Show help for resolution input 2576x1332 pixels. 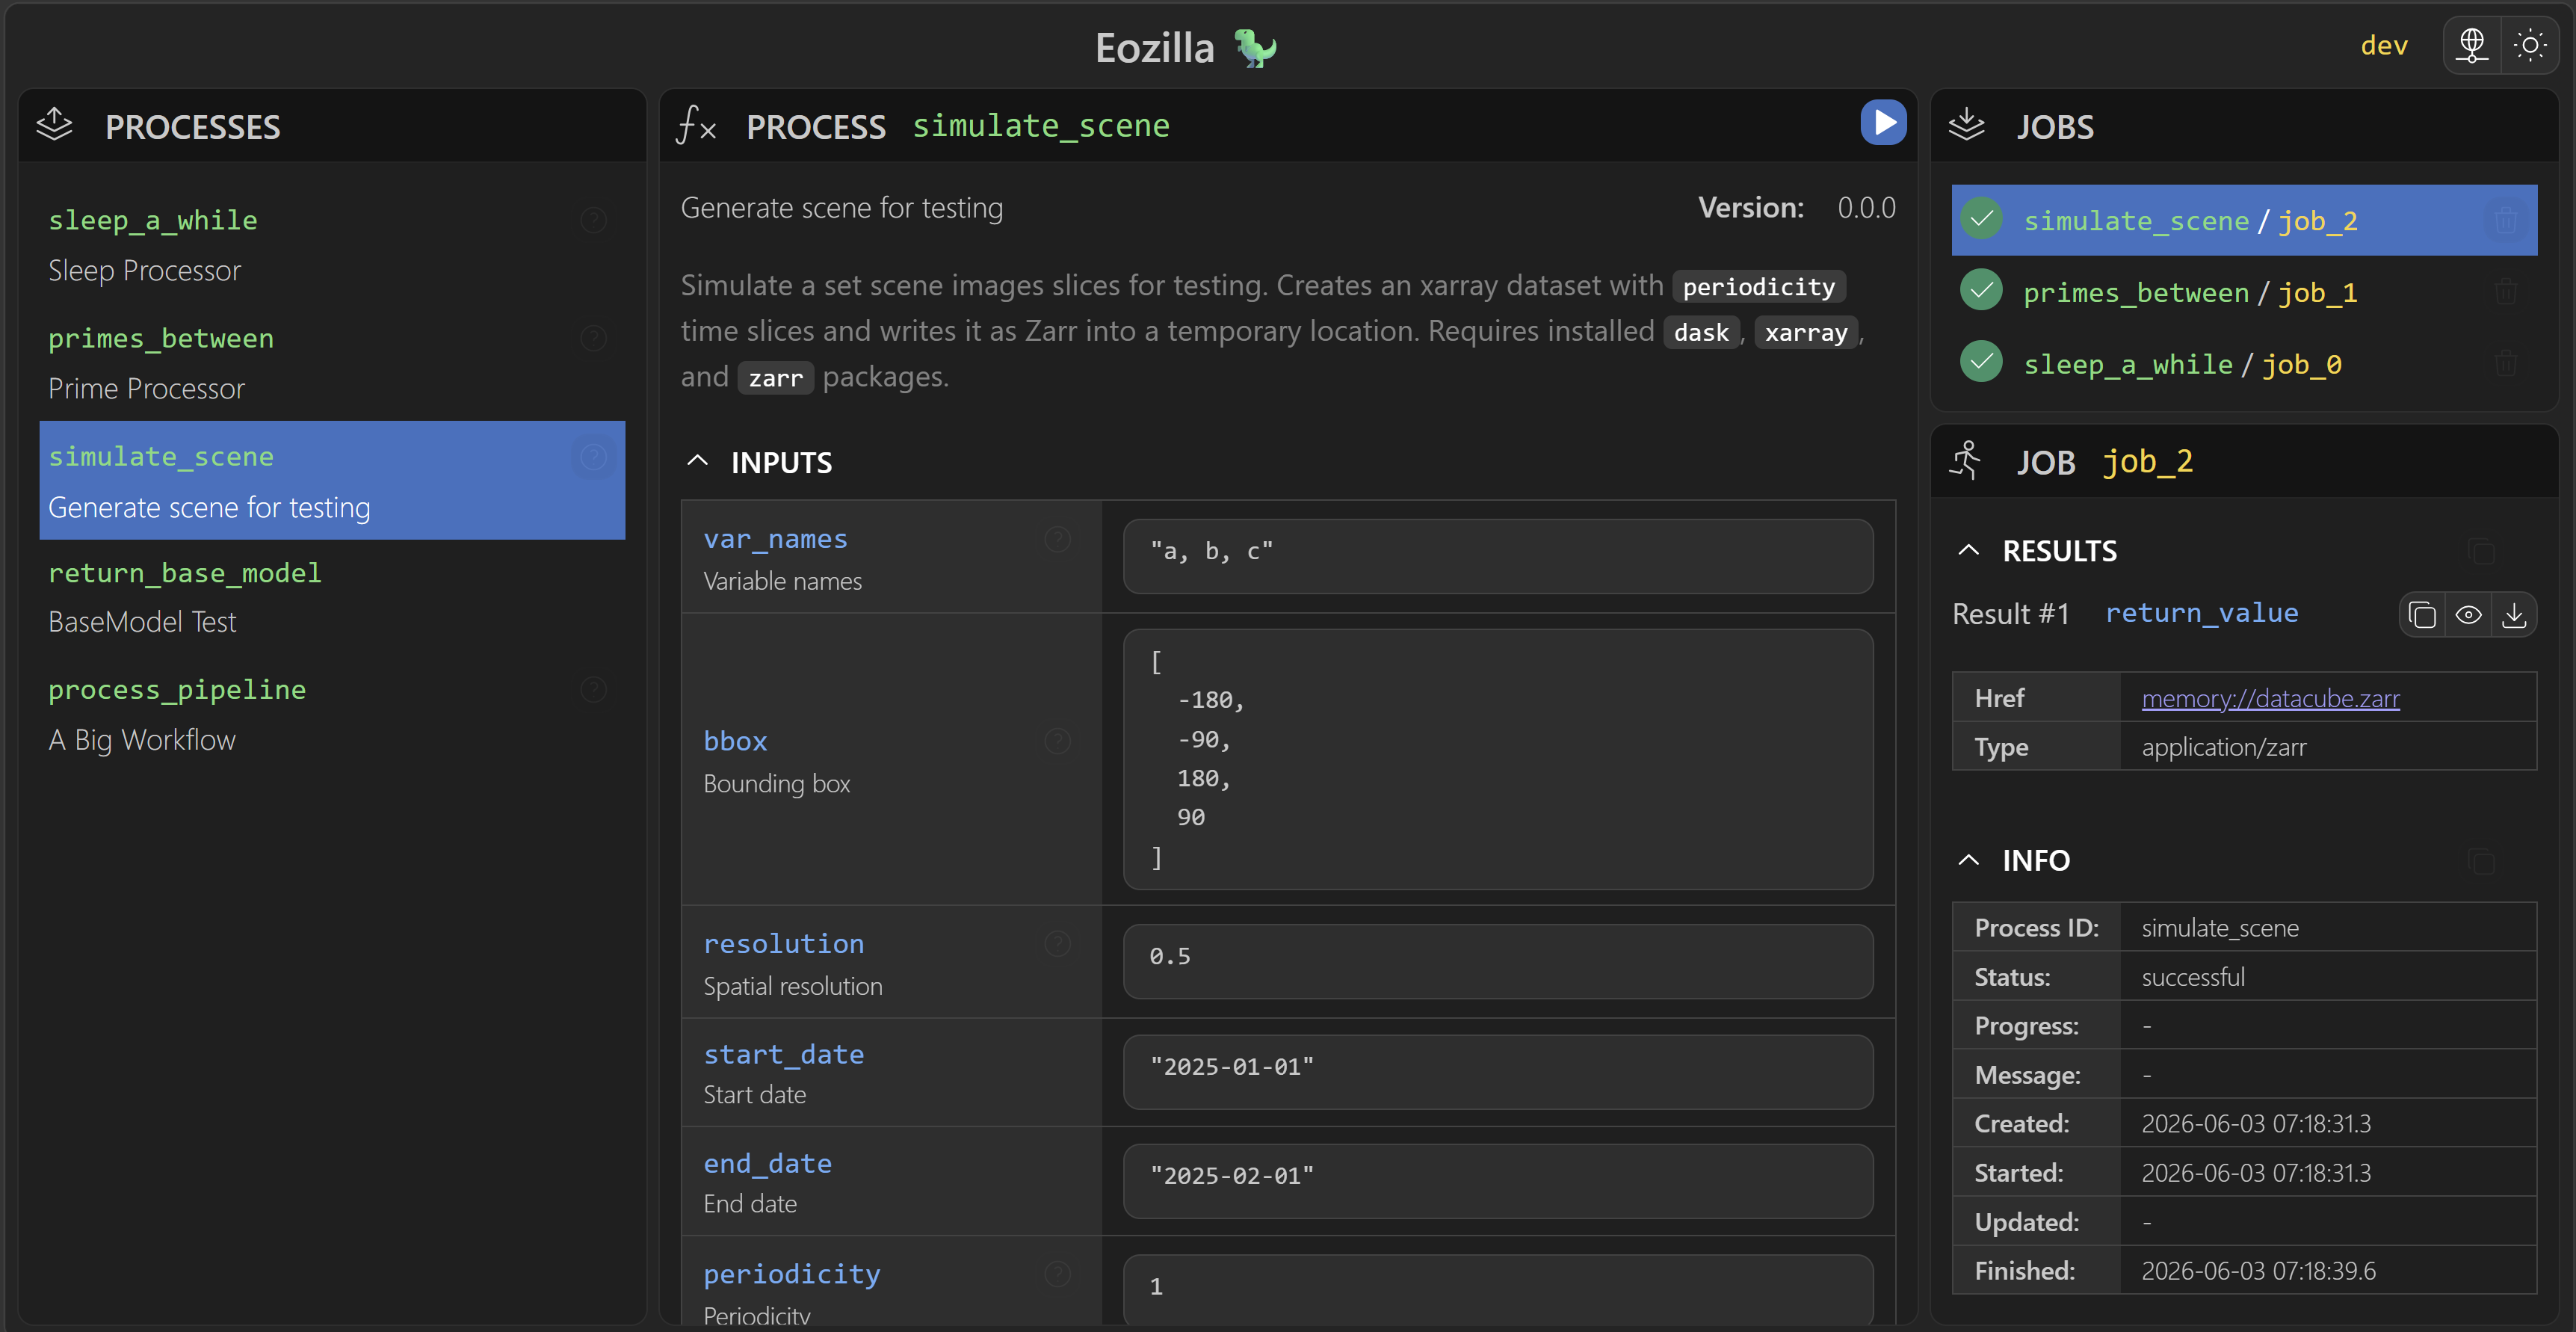(x=1057, y=944)
